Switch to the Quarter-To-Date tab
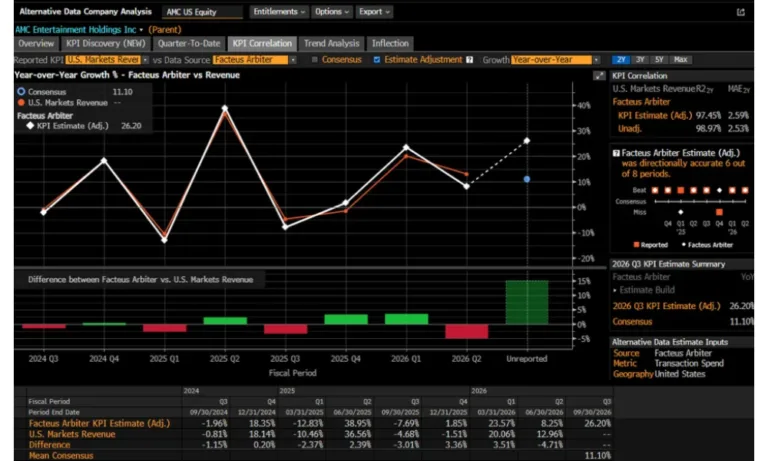Viewport: 768px width, 461px height. 189,44
